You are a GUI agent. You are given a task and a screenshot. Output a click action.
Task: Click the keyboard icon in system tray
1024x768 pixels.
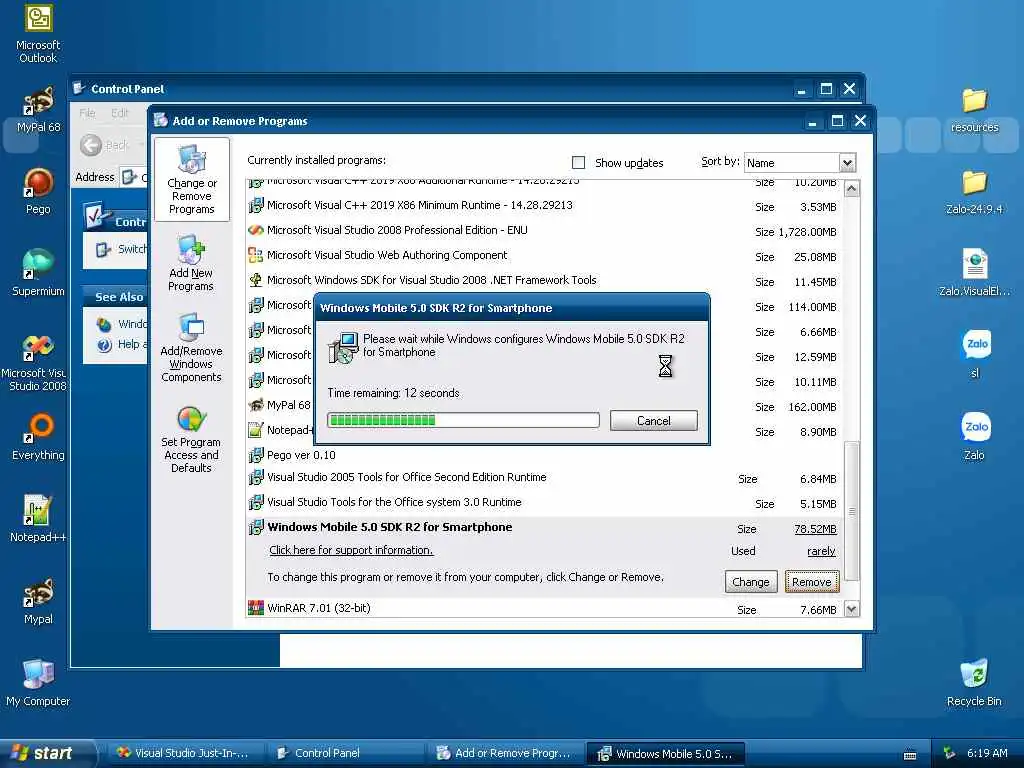pyautogui.click(x=910, y=755)
